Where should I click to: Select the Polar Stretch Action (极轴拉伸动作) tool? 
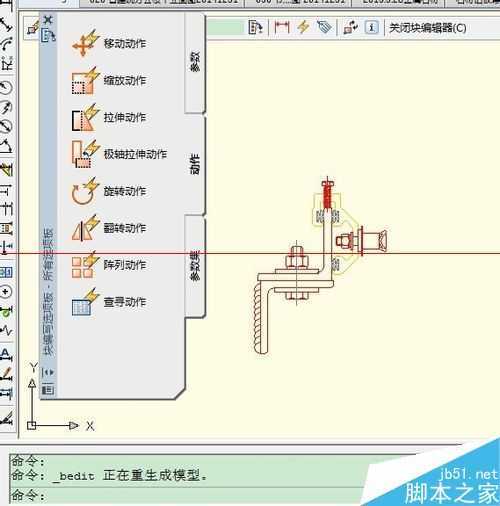pos(119,154)
